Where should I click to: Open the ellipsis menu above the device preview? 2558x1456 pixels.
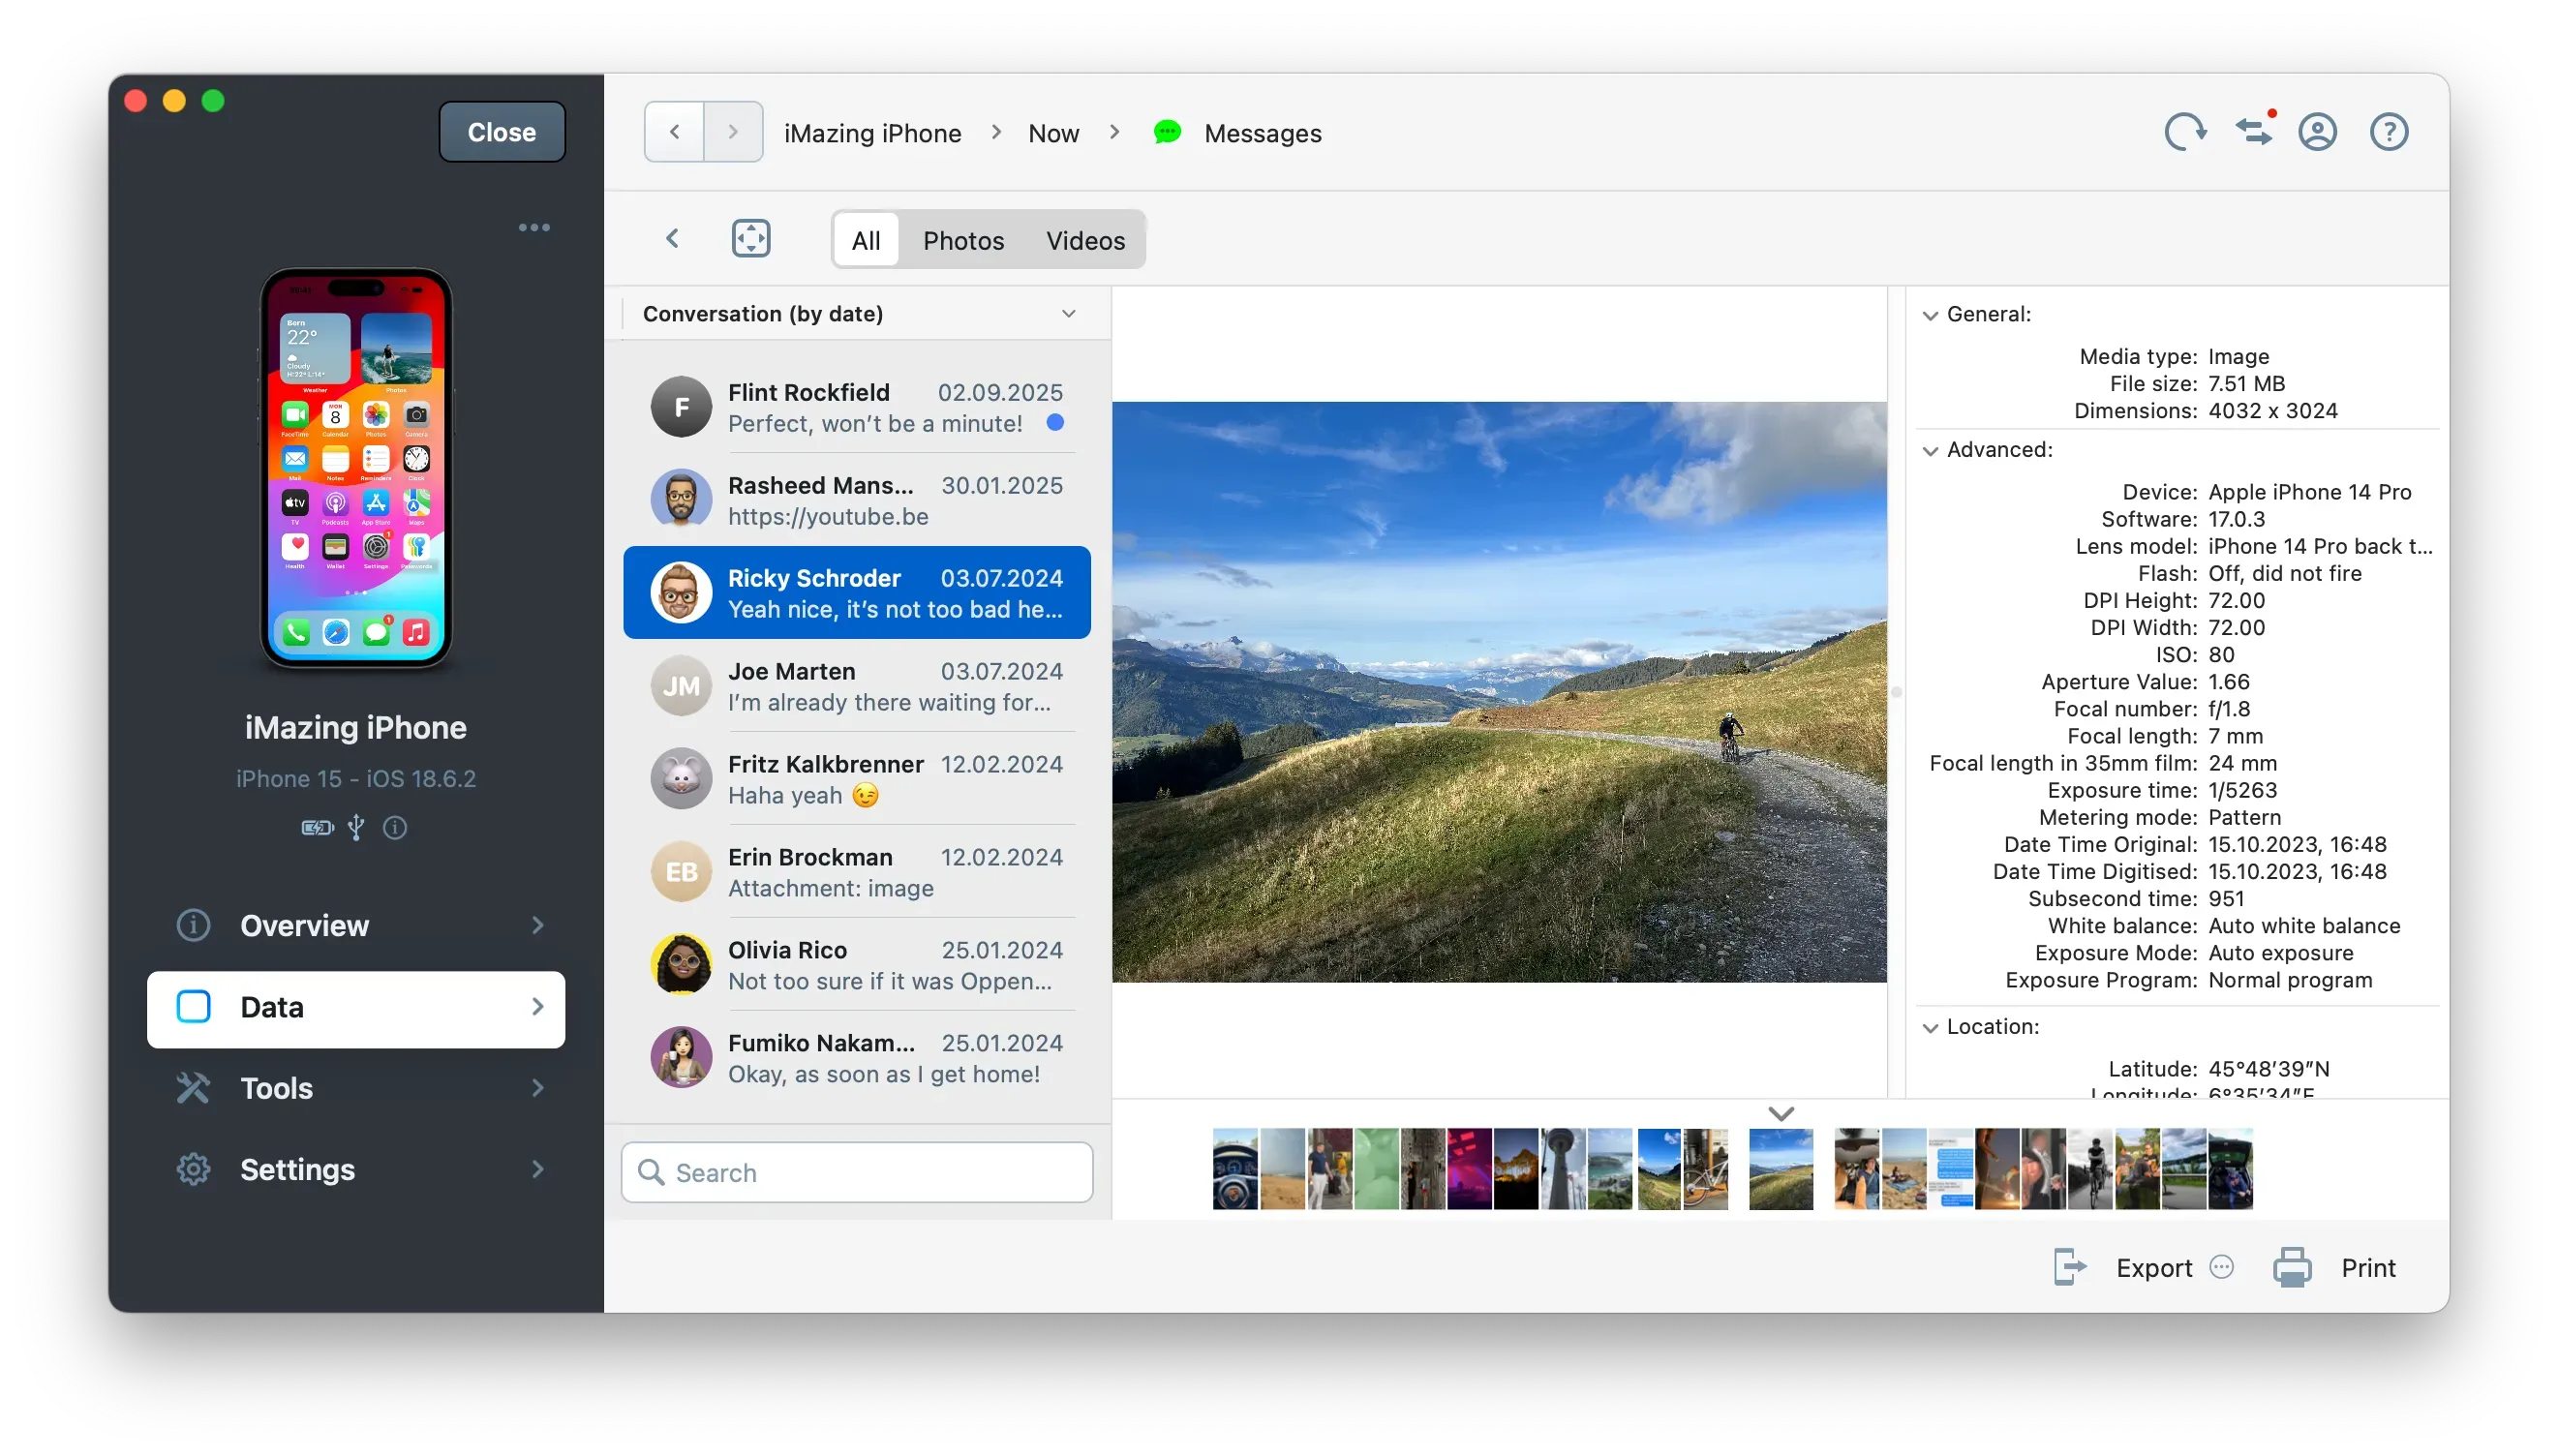534,227
